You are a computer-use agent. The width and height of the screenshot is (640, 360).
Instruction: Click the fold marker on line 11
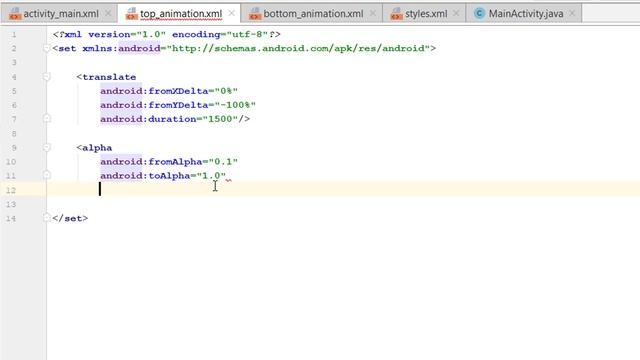pos(47,175)
